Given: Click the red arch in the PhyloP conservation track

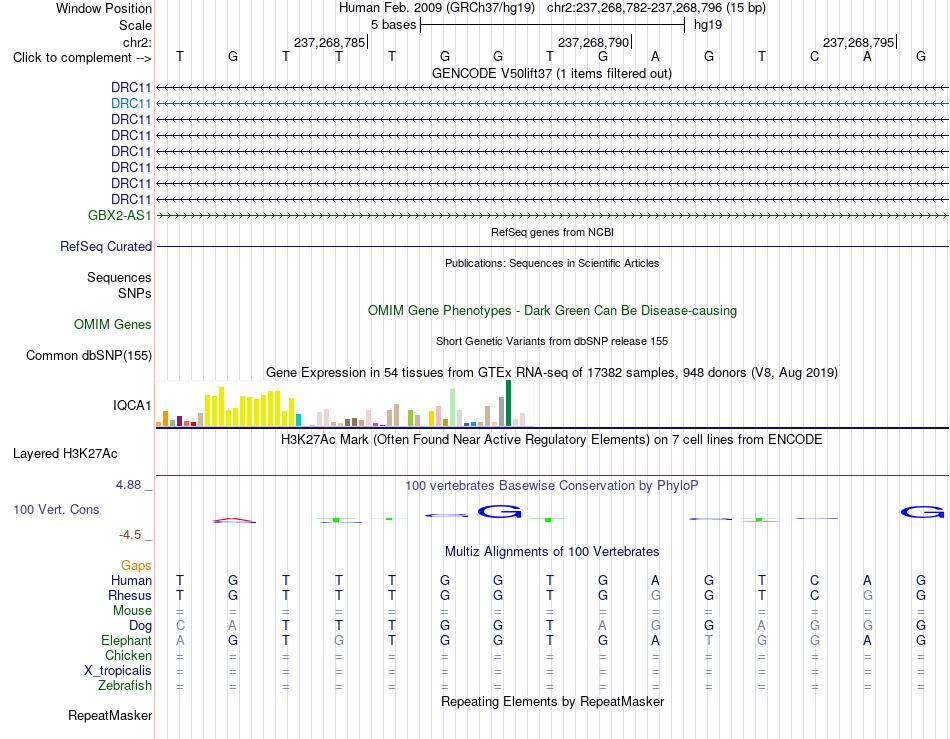Looking at the screenshot, I should click(234, 519).
